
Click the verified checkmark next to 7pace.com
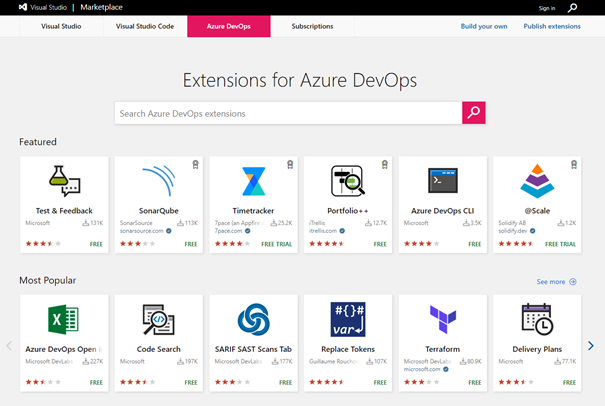[x=247, y=231]
